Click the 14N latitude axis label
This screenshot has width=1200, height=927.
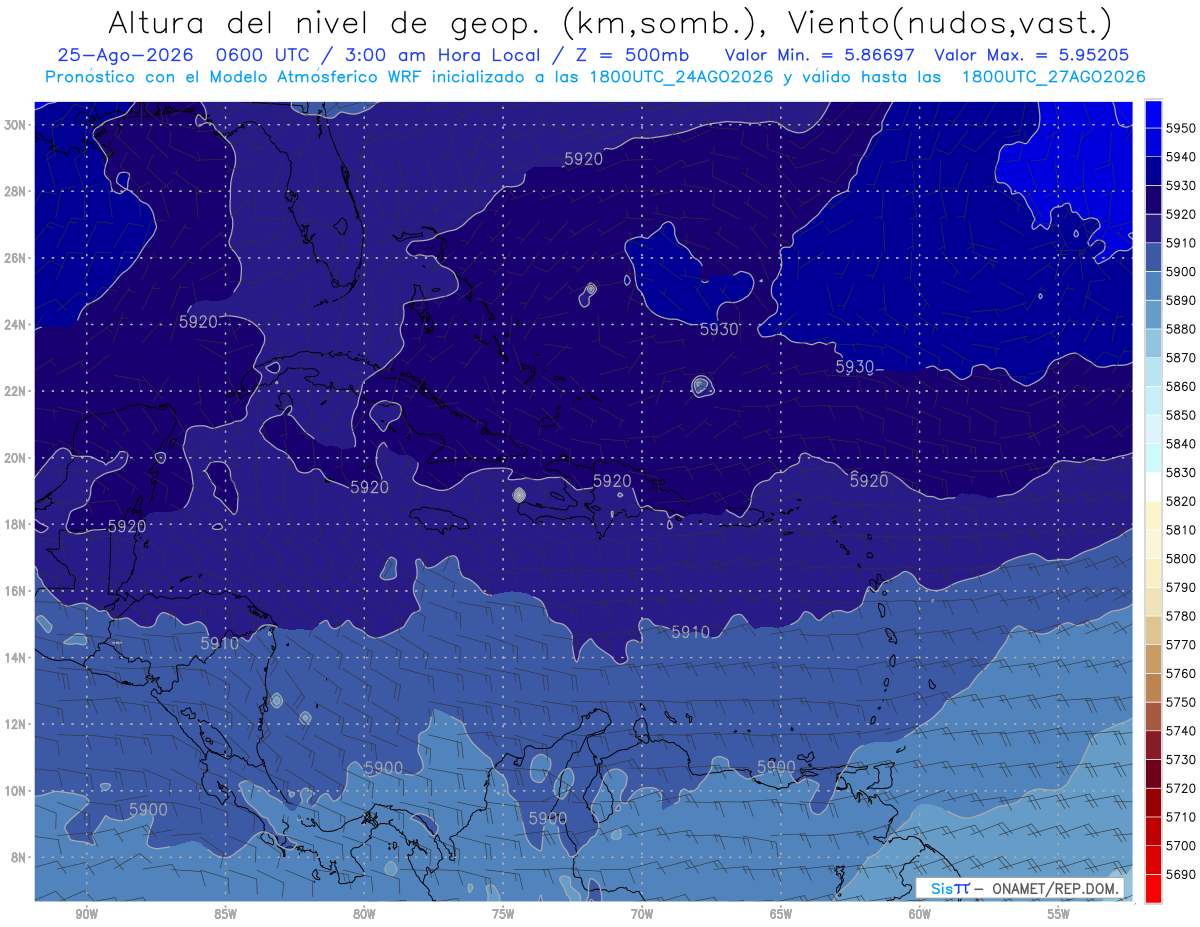(17, 657)
